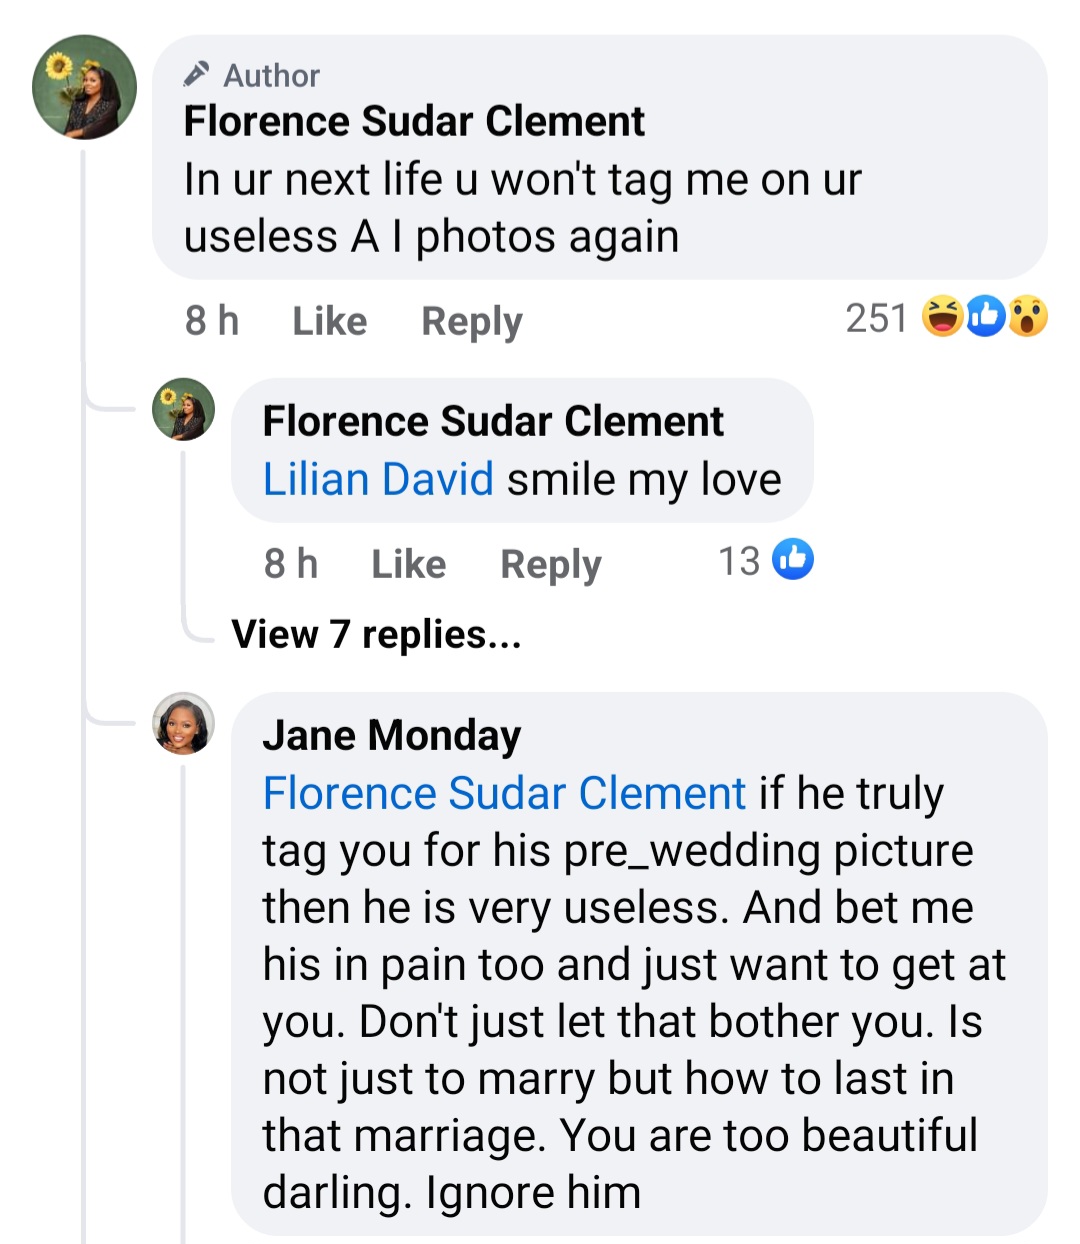Reply to the 'smile my love' comment

click(550, 564)
